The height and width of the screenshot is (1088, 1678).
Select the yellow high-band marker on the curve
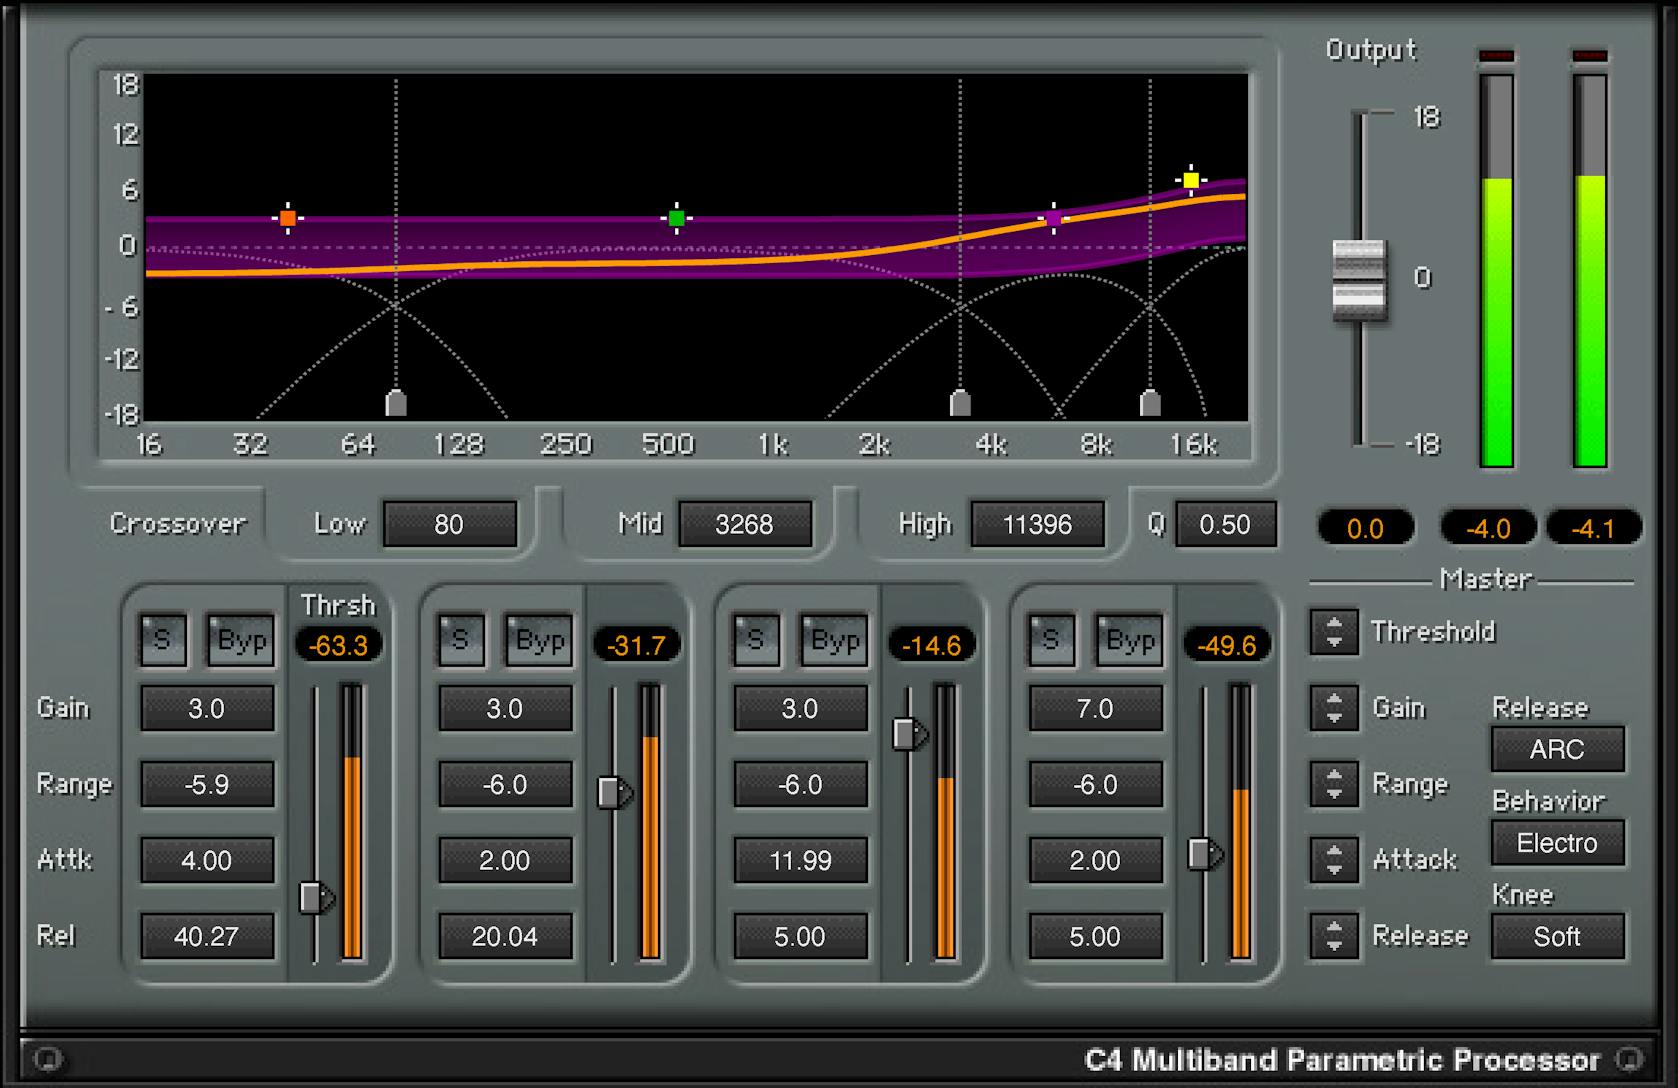coord(1190,178)
